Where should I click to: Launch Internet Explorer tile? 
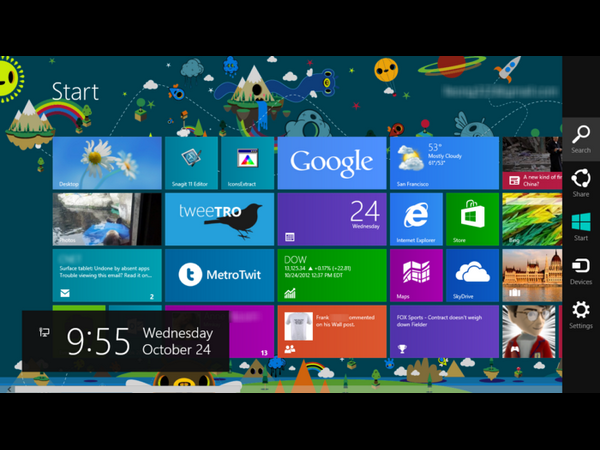(416, 219)
